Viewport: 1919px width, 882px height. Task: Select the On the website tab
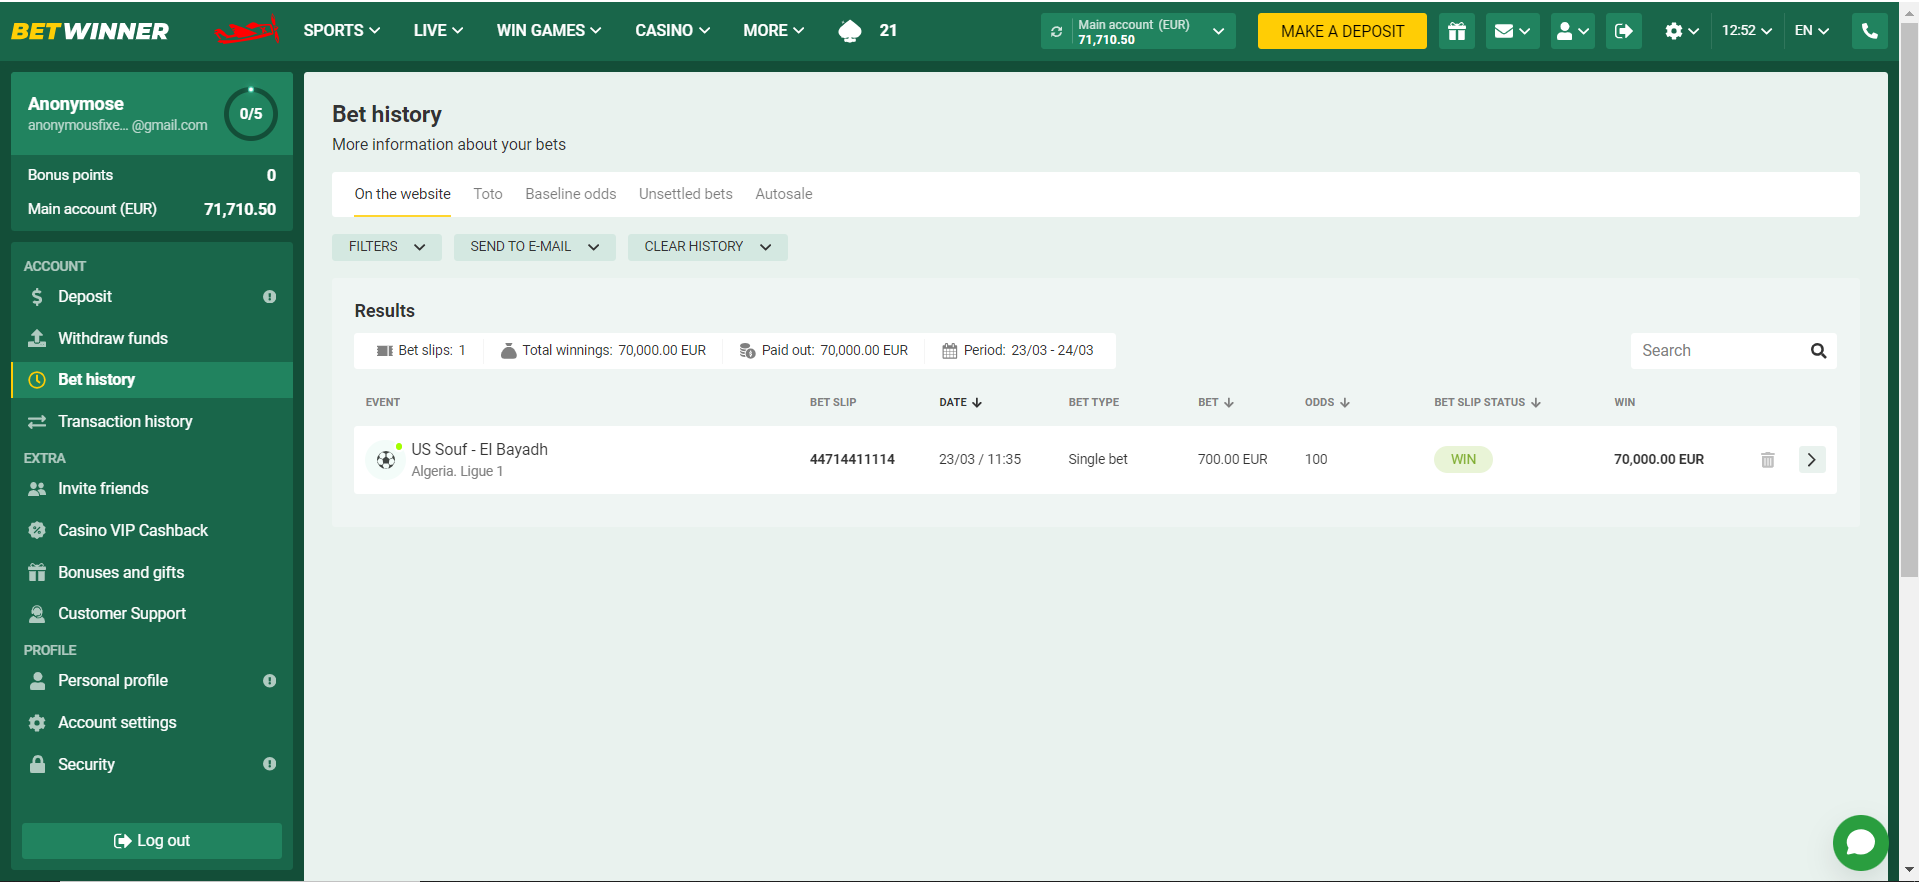[402, 194]
